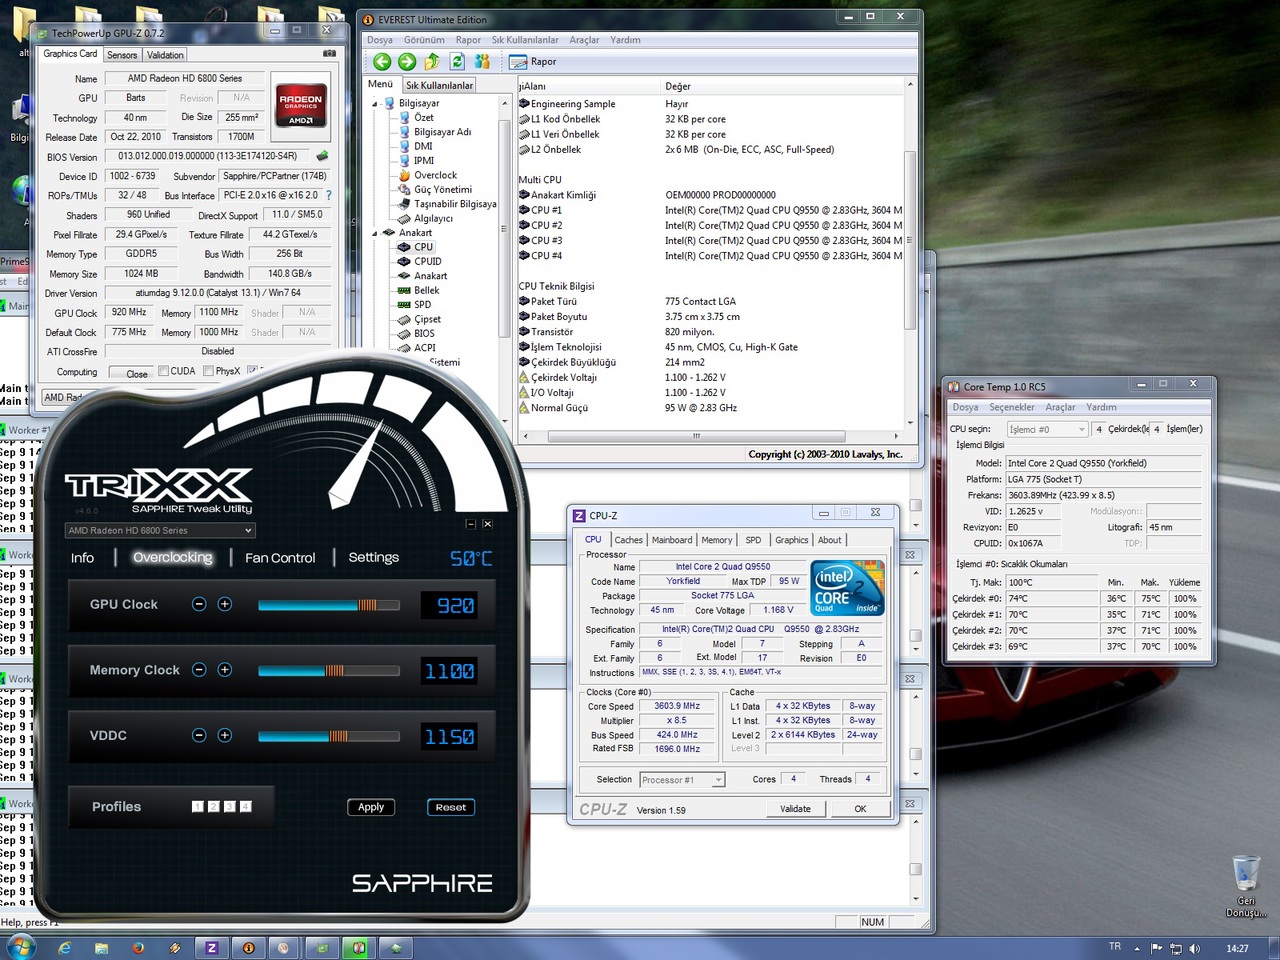The width and height of the screenshot is (1280, 960).
Task: Increase GPU Clock with plus icon
Action: point(225,604)
